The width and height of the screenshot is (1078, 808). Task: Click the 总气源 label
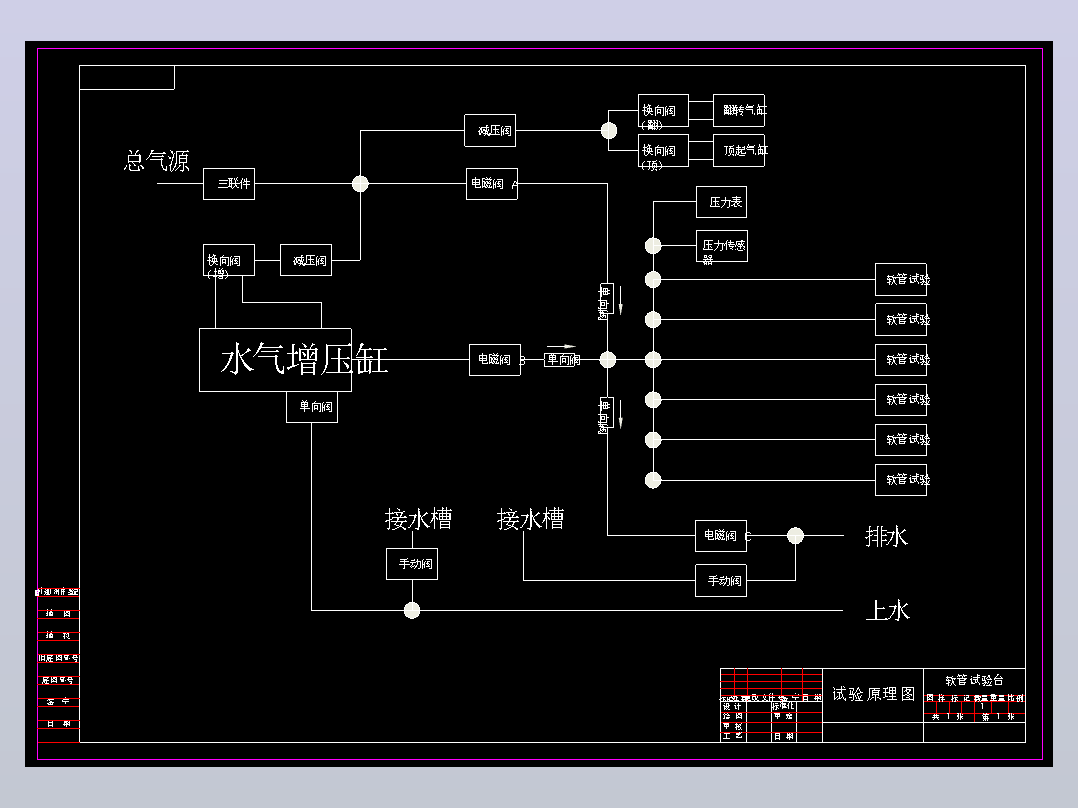[x=157, y=161]
